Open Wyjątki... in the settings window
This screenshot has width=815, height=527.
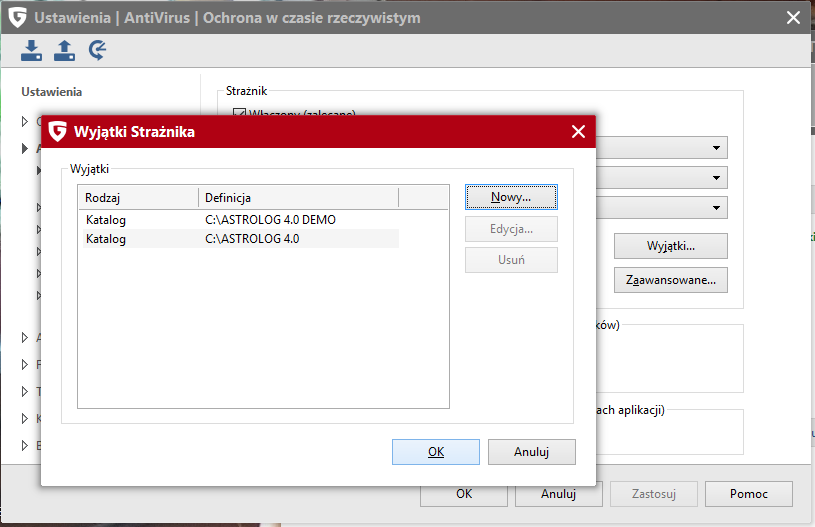(671, 246)
